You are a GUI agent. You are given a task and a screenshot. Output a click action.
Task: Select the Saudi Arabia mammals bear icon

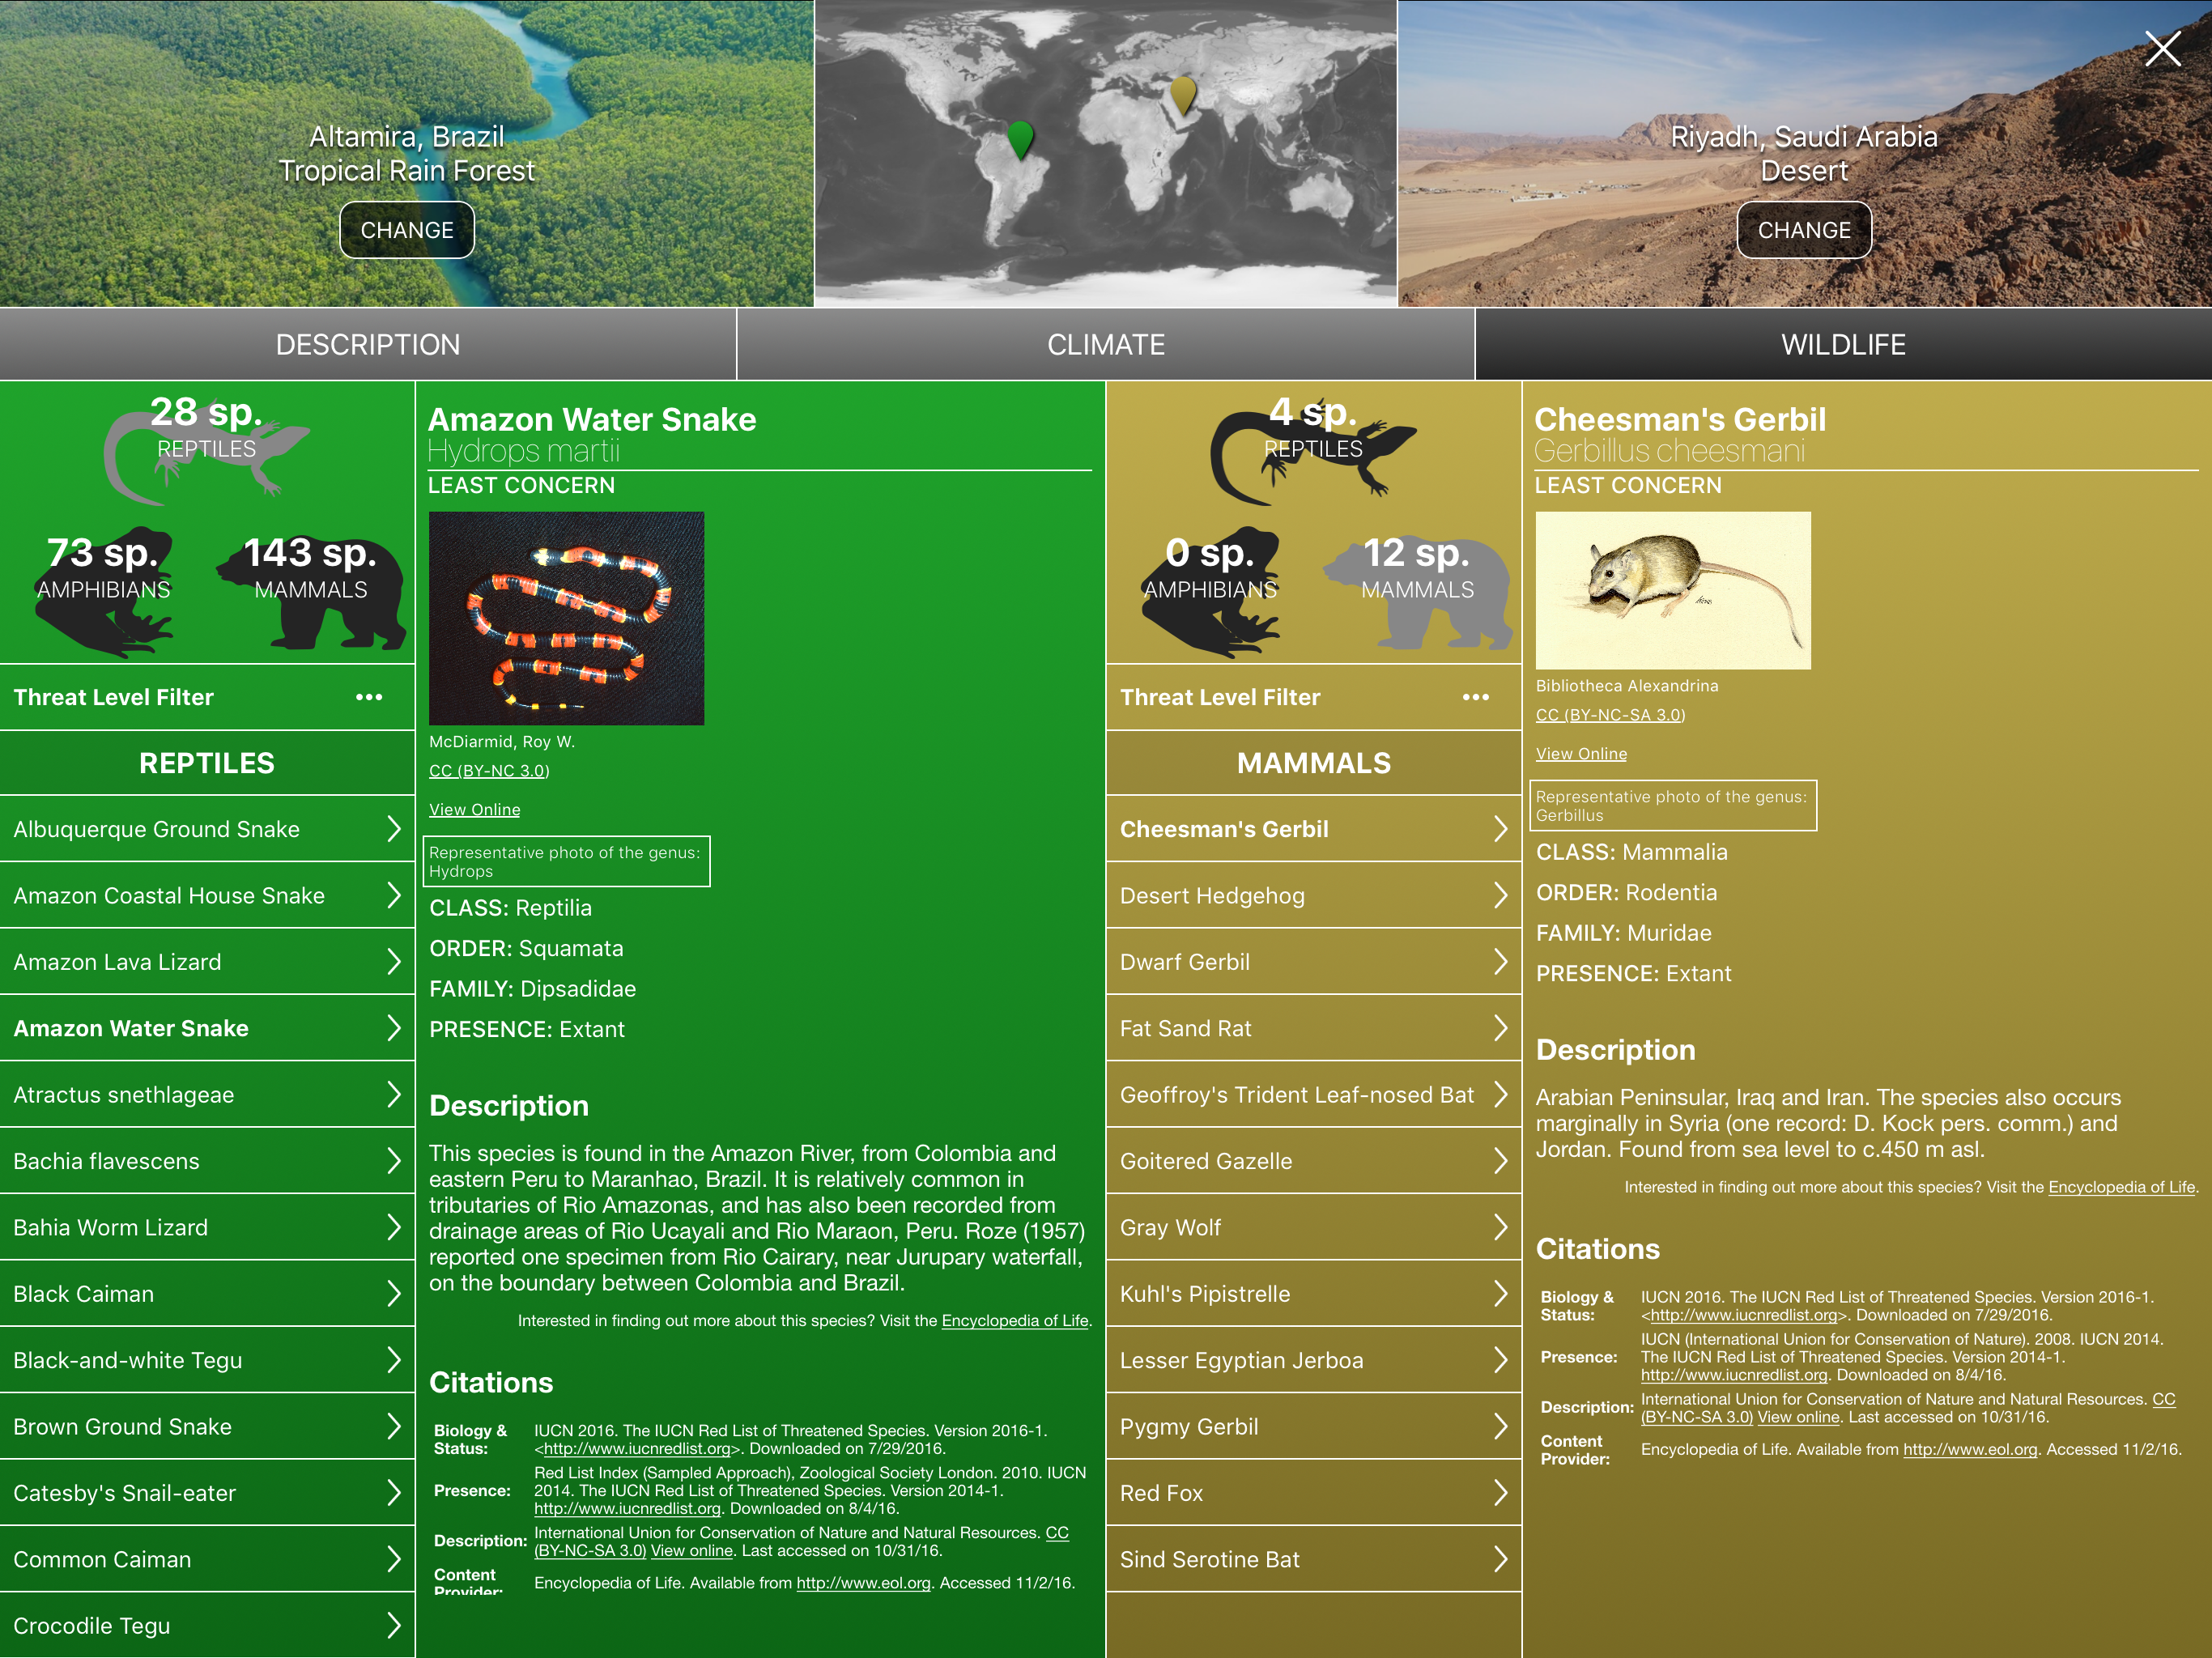pos(1417,593)
